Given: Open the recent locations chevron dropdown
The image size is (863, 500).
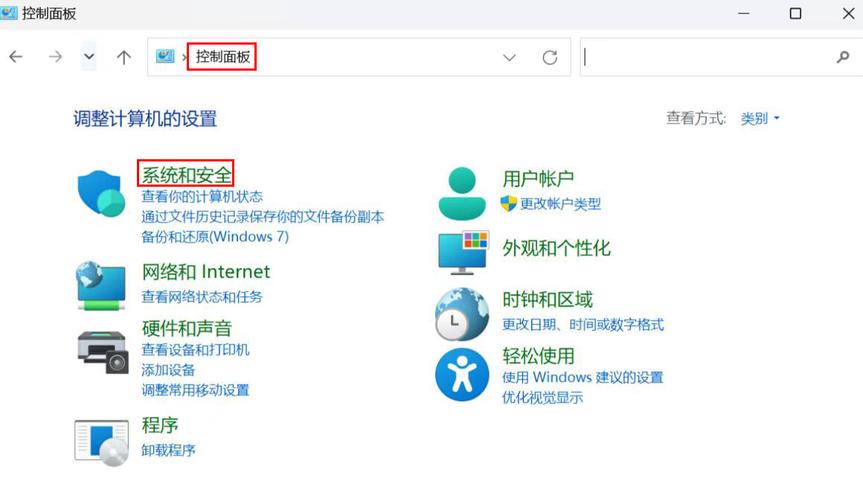Looking at the screenshot, I should click(x=89, y=58).
